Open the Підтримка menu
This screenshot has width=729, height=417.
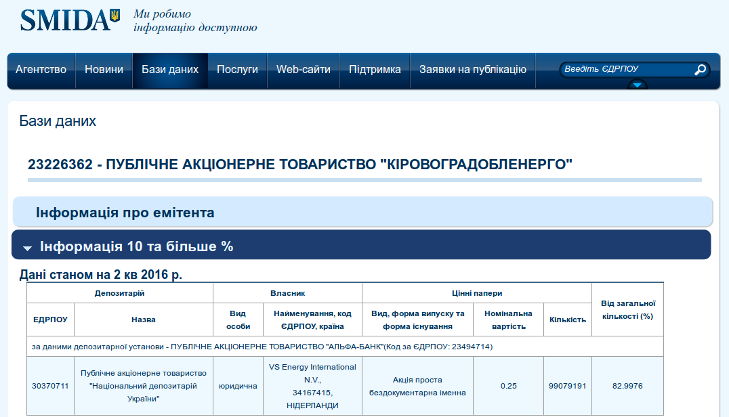tap(375, 70)
